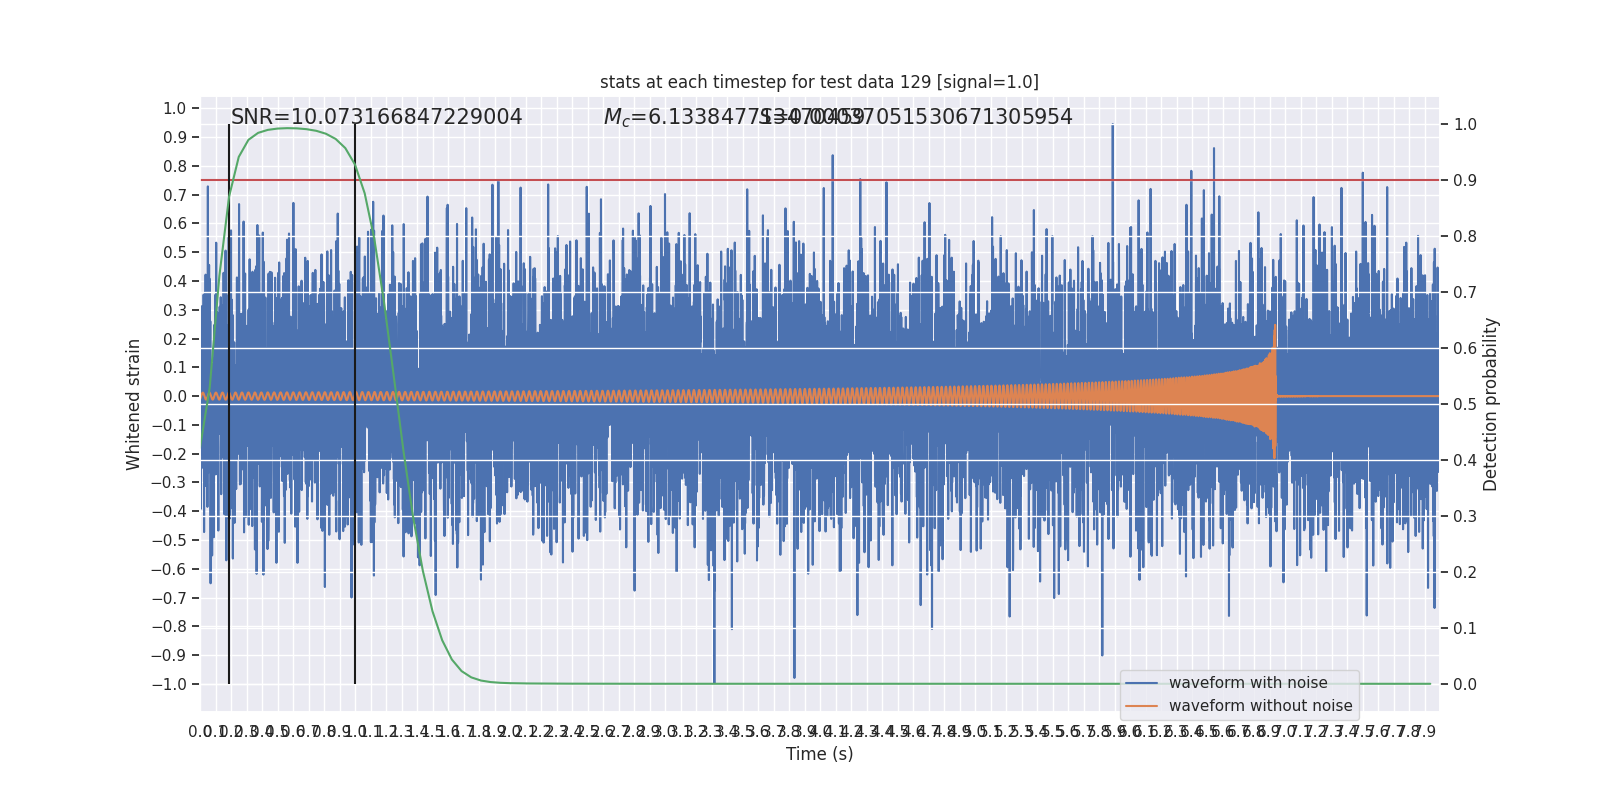Click the "Detection probability" y-axis label
This screenshot has width=1600, height=800.
tap(1491, 404)
